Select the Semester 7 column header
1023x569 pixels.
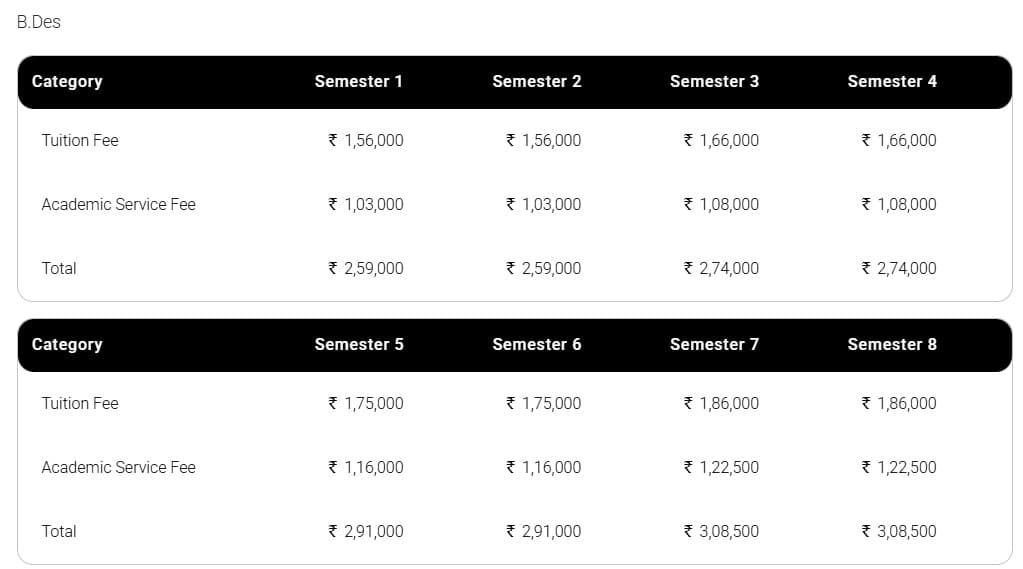714,344
